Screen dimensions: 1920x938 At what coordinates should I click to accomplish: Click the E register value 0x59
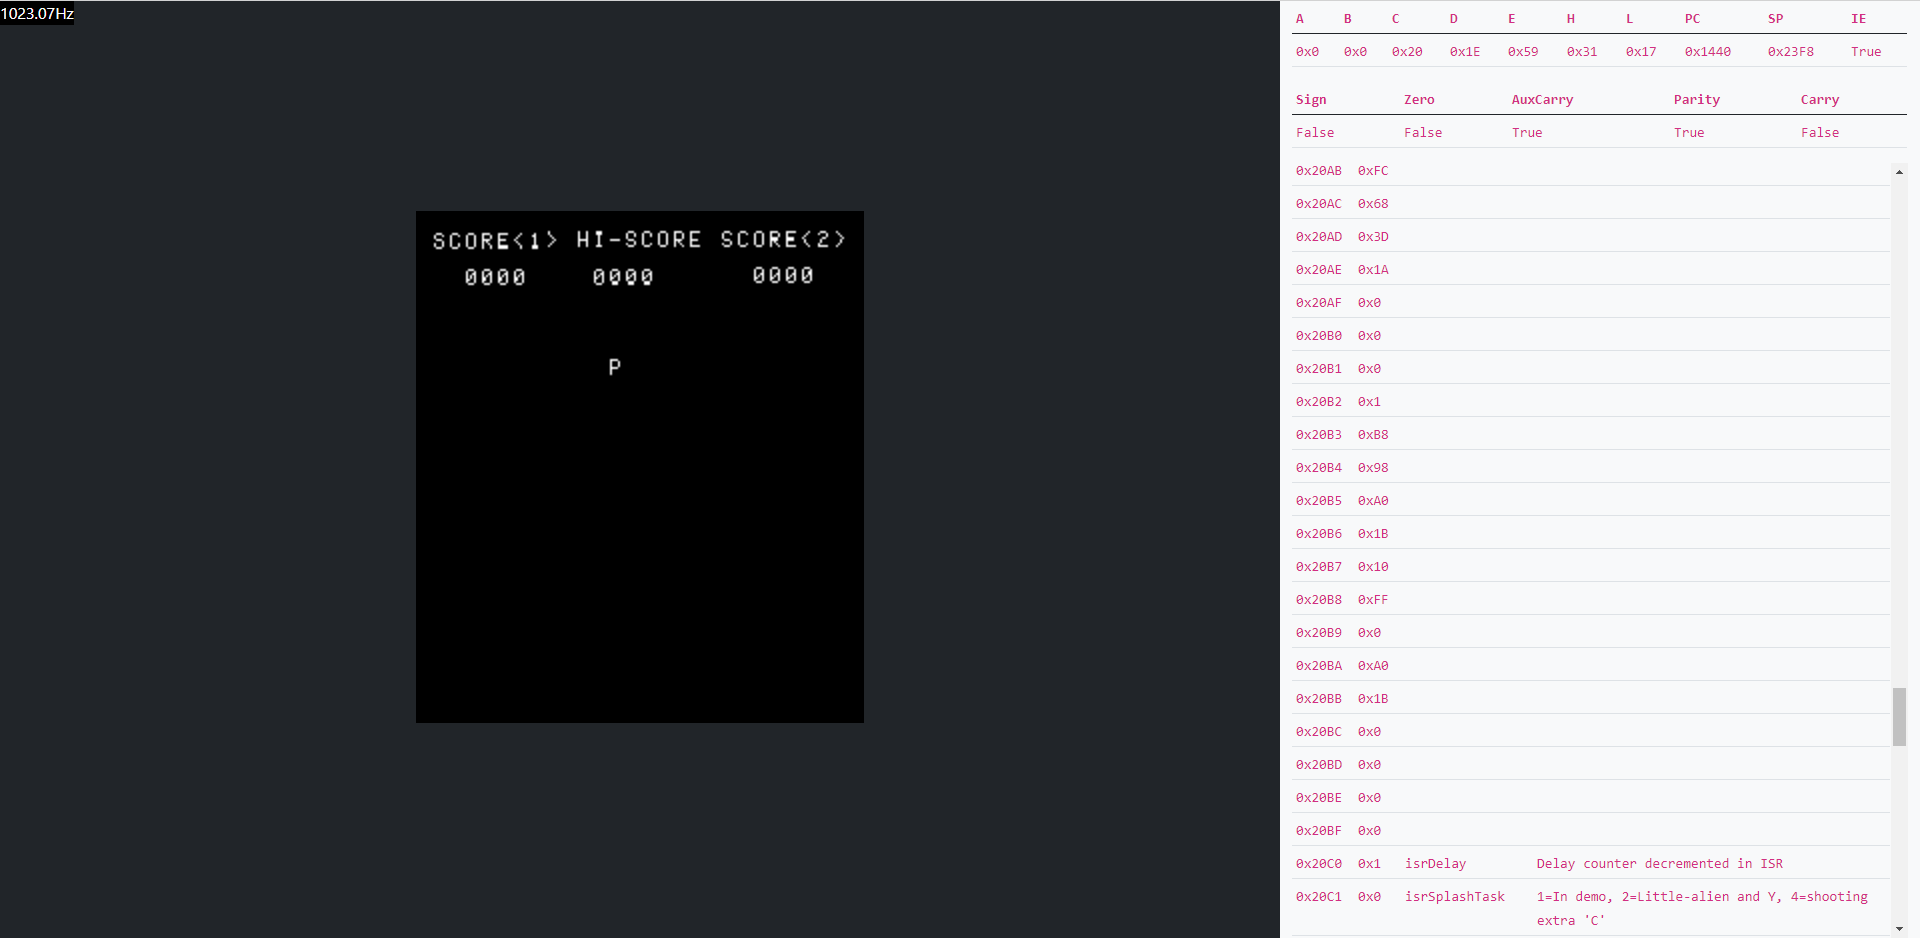click(x=1523, y=52)
